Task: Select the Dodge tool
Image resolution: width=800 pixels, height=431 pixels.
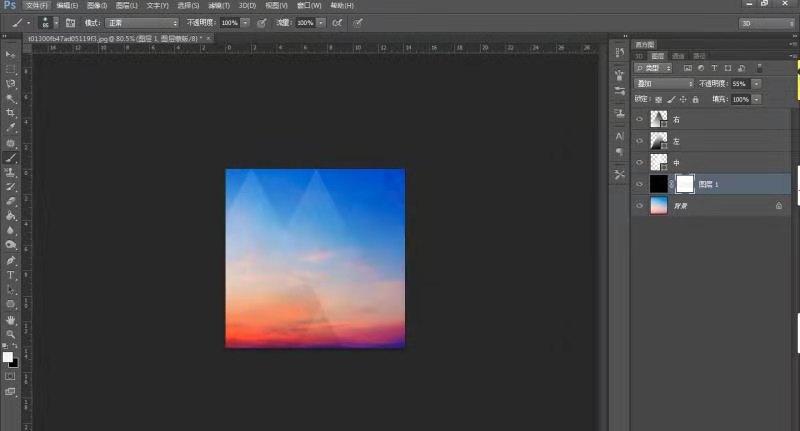Action: click(x=10, y=245)
